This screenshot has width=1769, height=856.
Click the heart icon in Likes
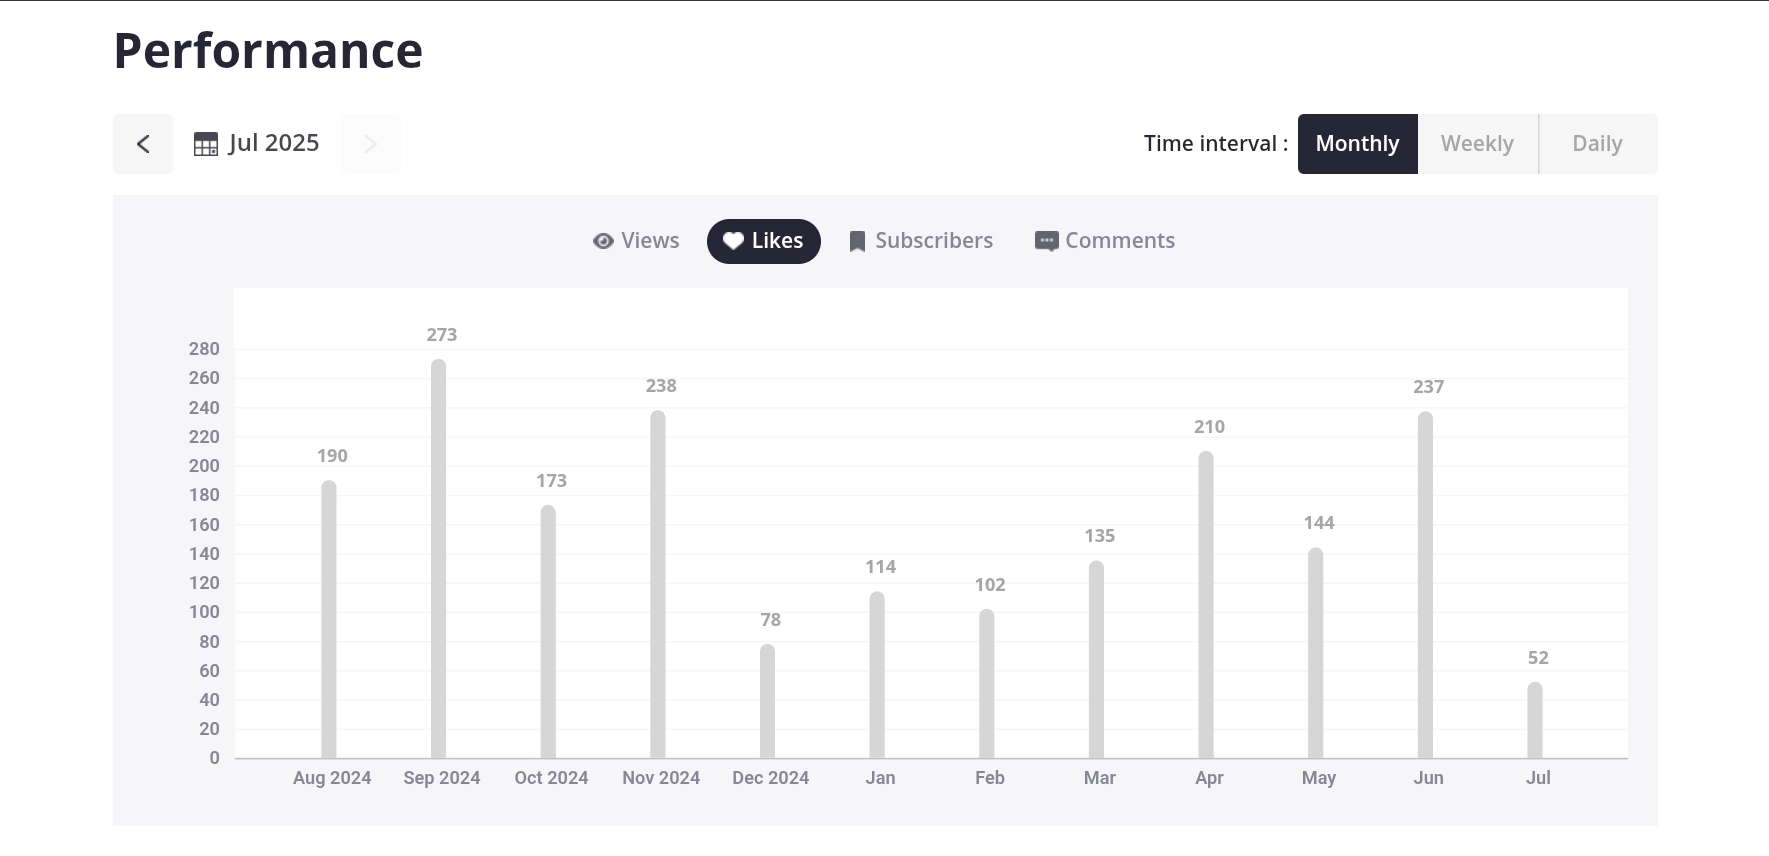click(x=733, y=241)
